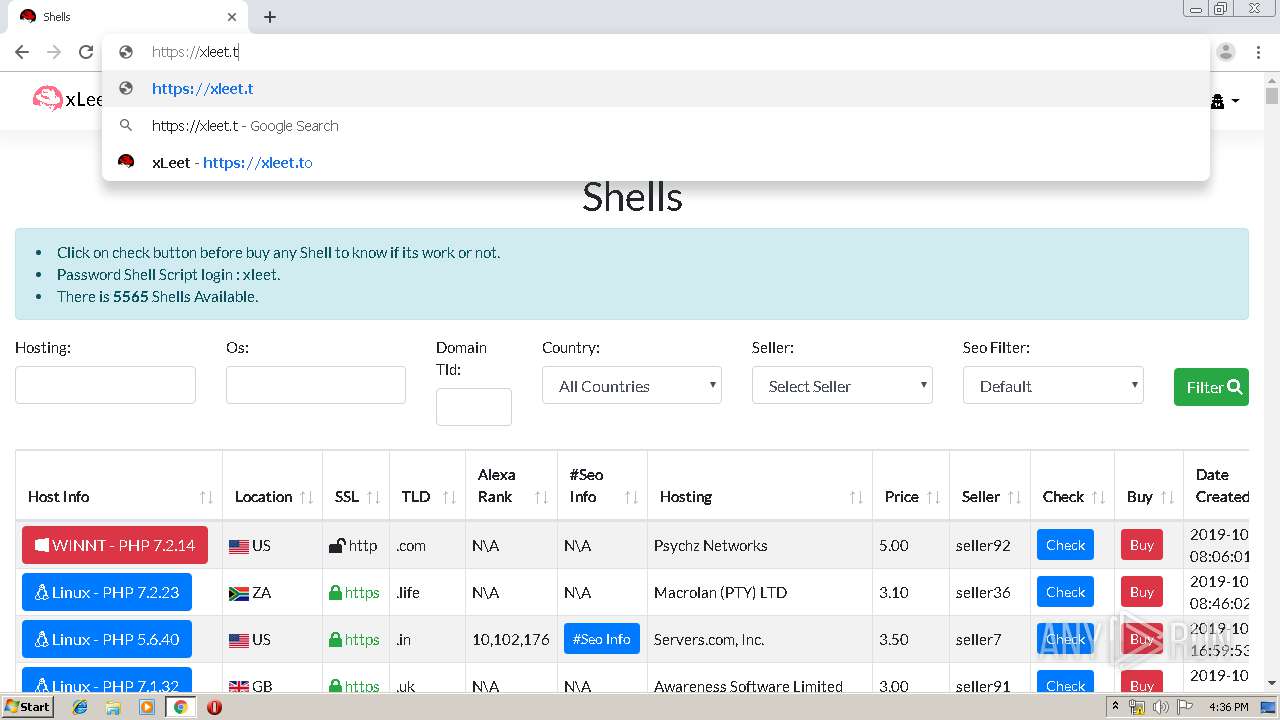Sort table by Check column
Image resolution: width=1280 pixels, height=720 pixels.
point(1072,486)
